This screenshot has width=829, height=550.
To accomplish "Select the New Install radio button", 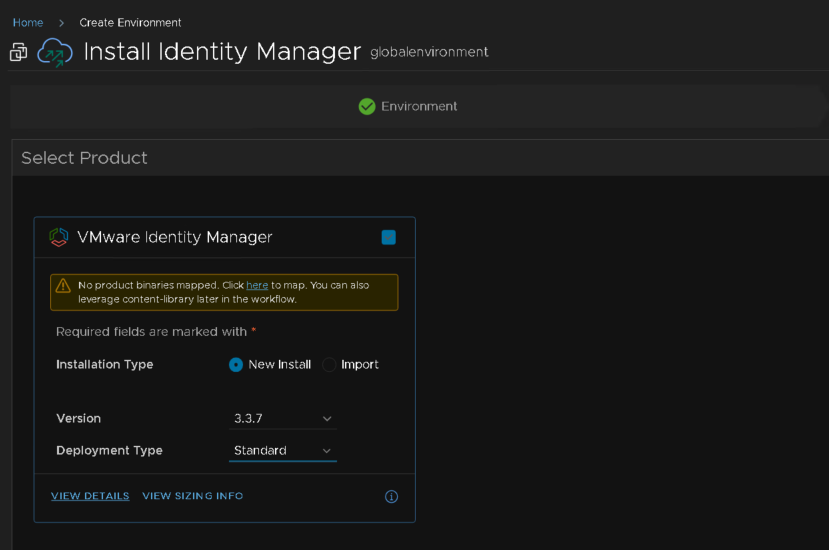I will click(236, 365).
